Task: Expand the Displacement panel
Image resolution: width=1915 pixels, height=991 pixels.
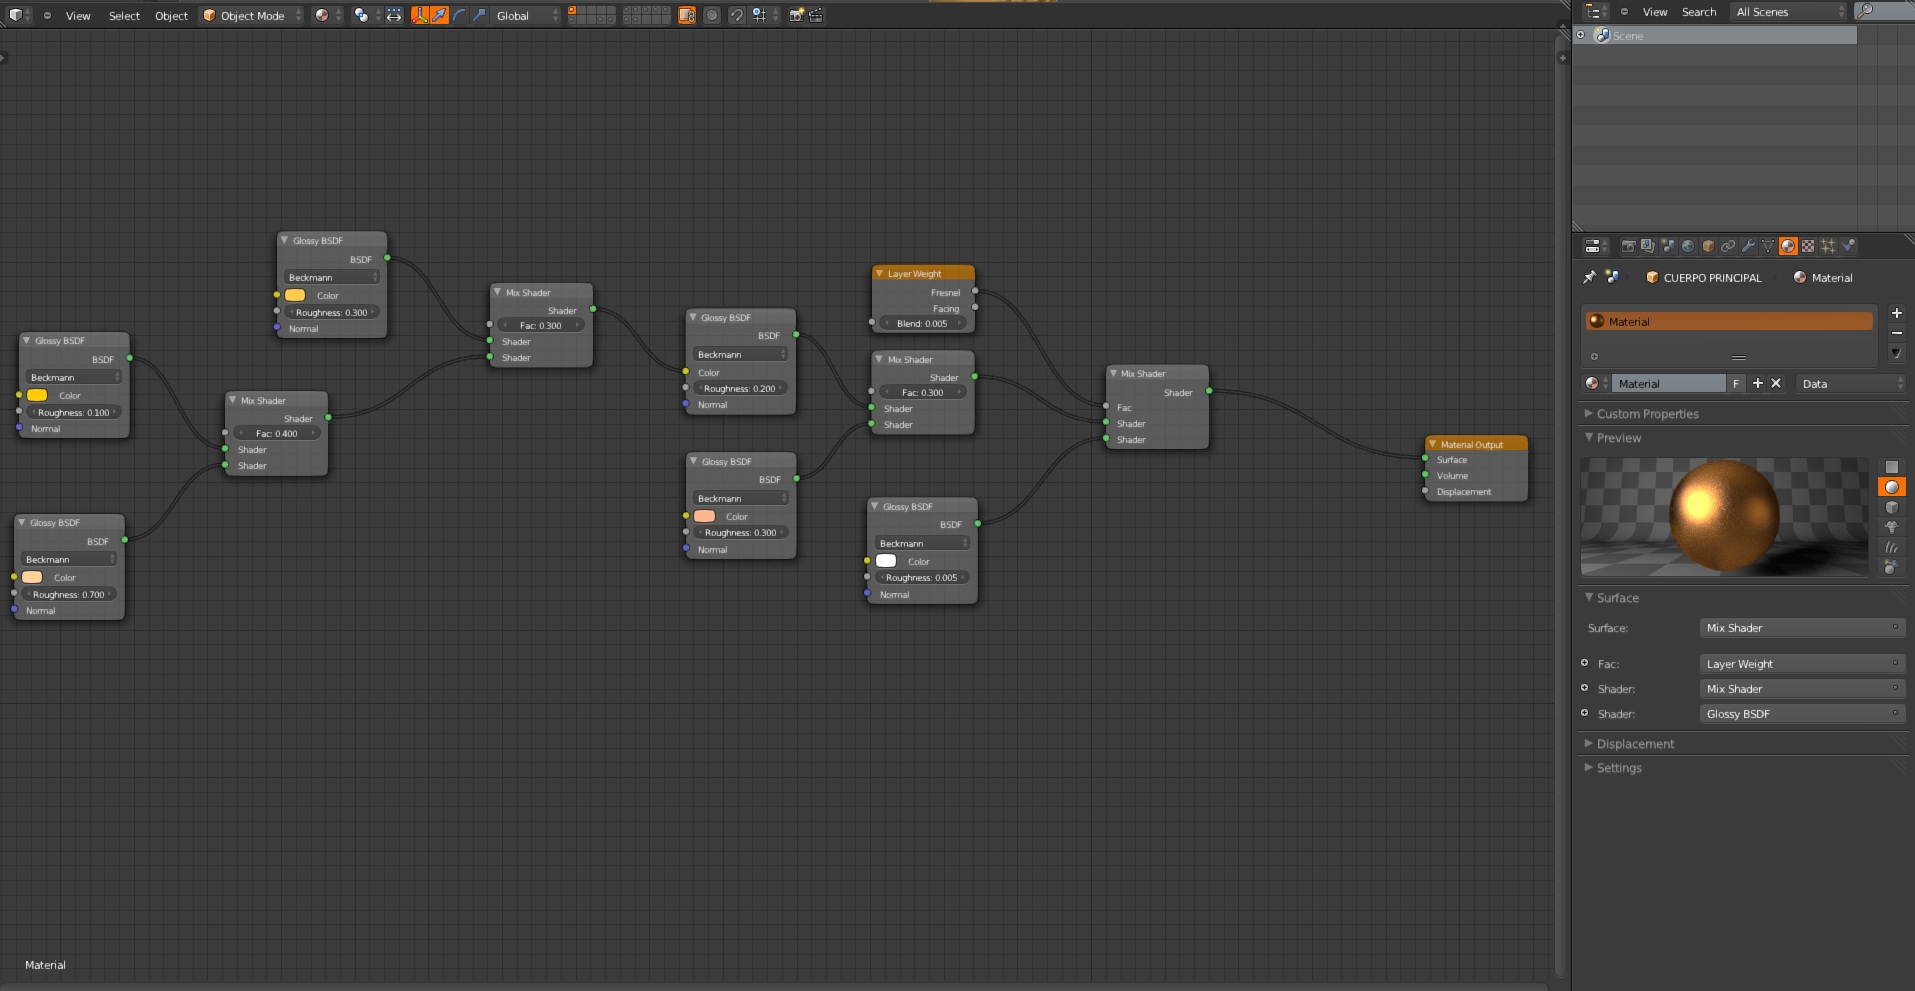Action: click(1634, 744)
